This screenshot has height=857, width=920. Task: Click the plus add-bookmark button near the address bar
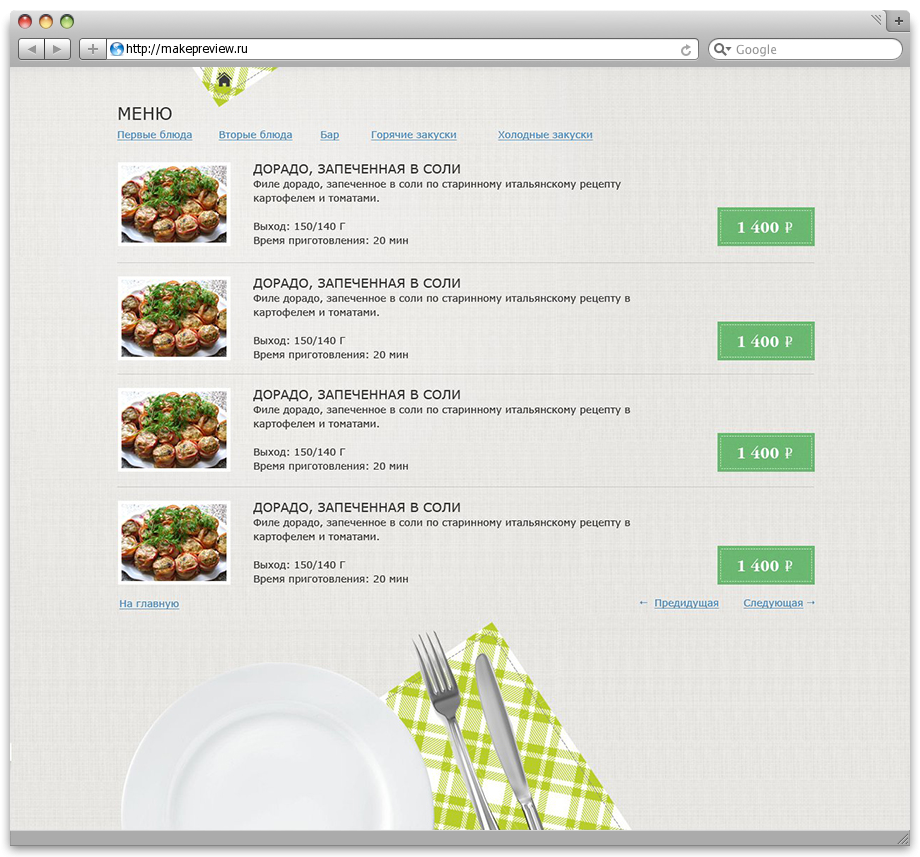tap(93, 49)
